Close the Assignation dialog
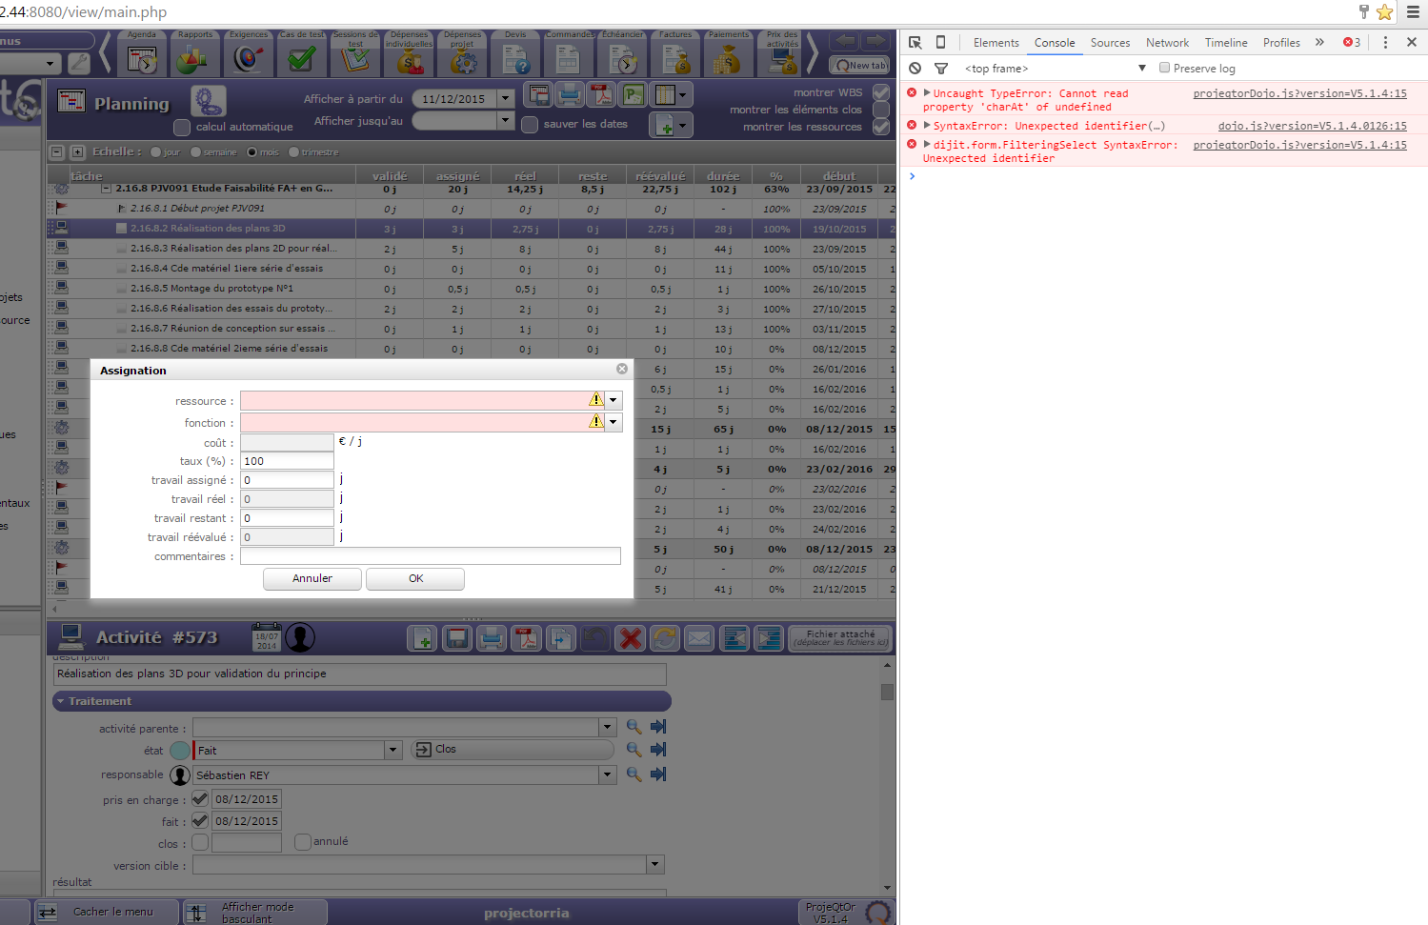The width and height of the screenshot is (1428, 925). [x=622, y=369]
